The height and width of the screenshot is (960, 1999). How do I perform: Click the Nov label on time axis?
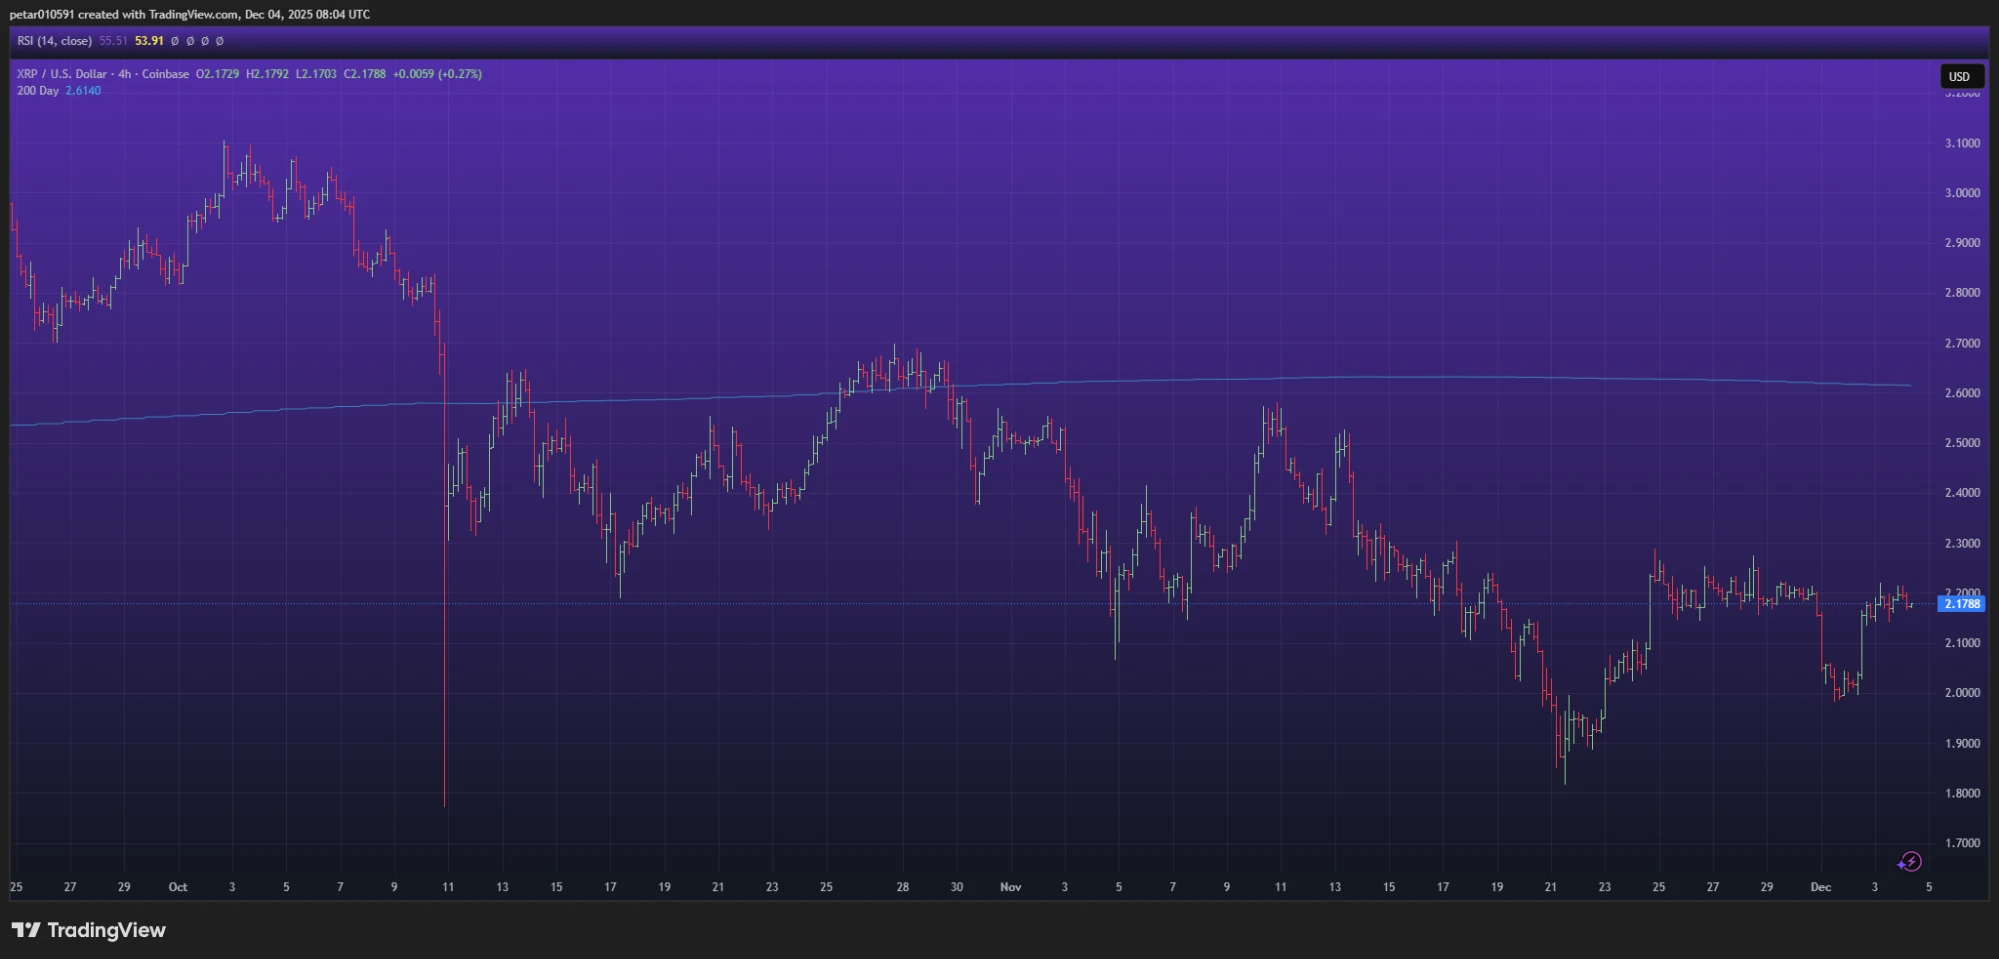[x=1010, y=887]
